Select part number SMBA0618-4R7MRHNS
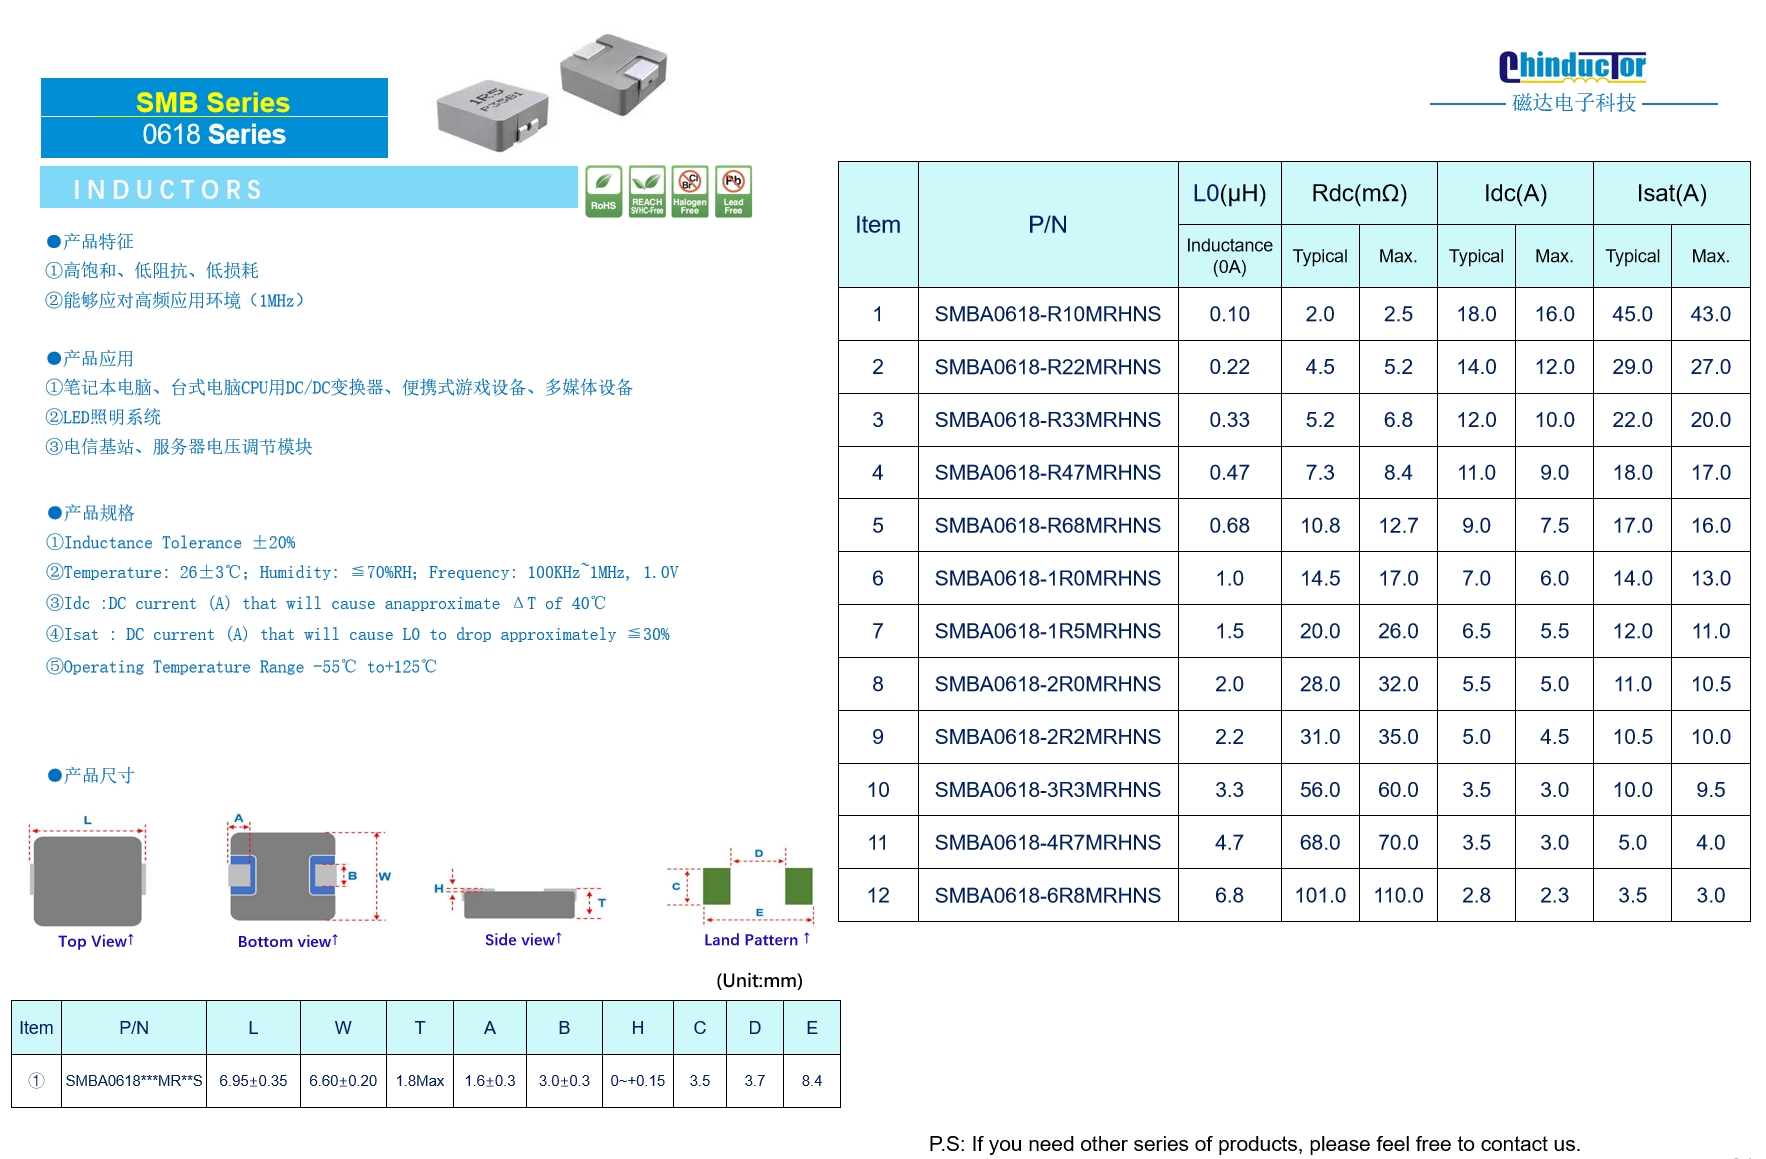Screen dimensions: 1766x1159 (1047, 843)
